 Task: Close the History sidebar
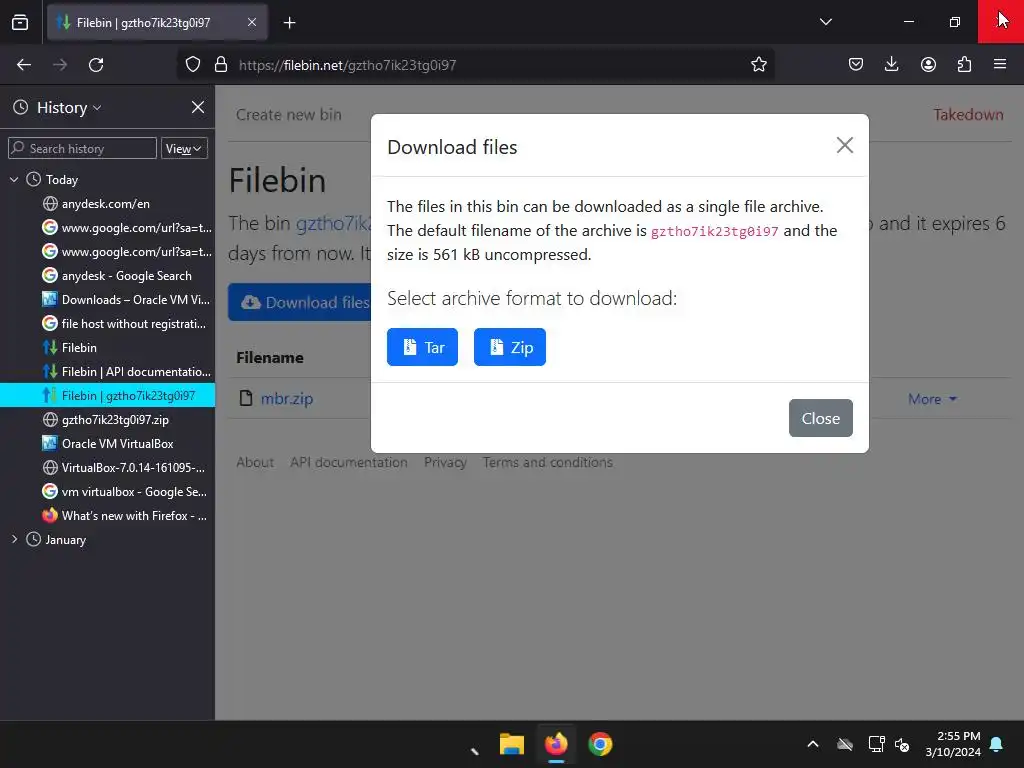point(198,107)
